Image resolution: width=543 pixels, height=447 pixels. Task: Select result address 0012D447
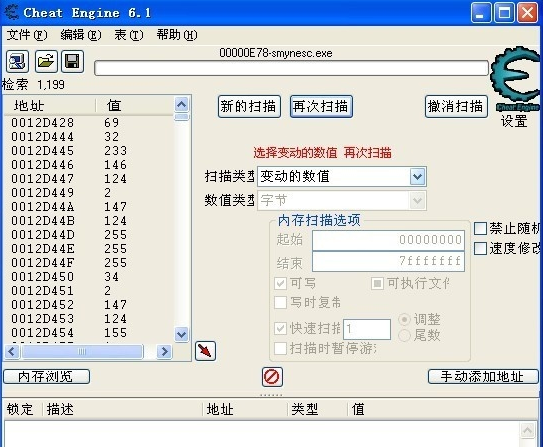tap(42, 179)
